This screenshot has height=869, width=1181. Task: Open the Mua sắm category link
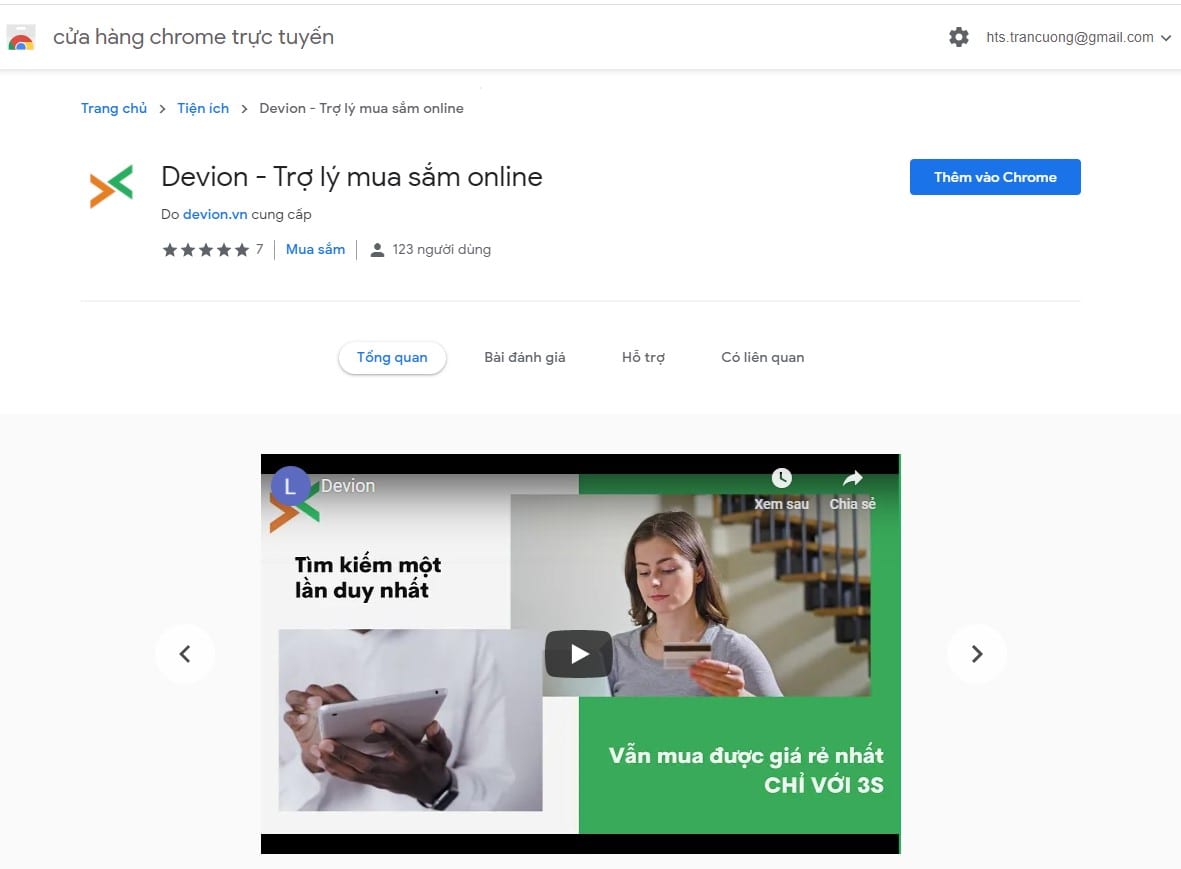[316, 249]
